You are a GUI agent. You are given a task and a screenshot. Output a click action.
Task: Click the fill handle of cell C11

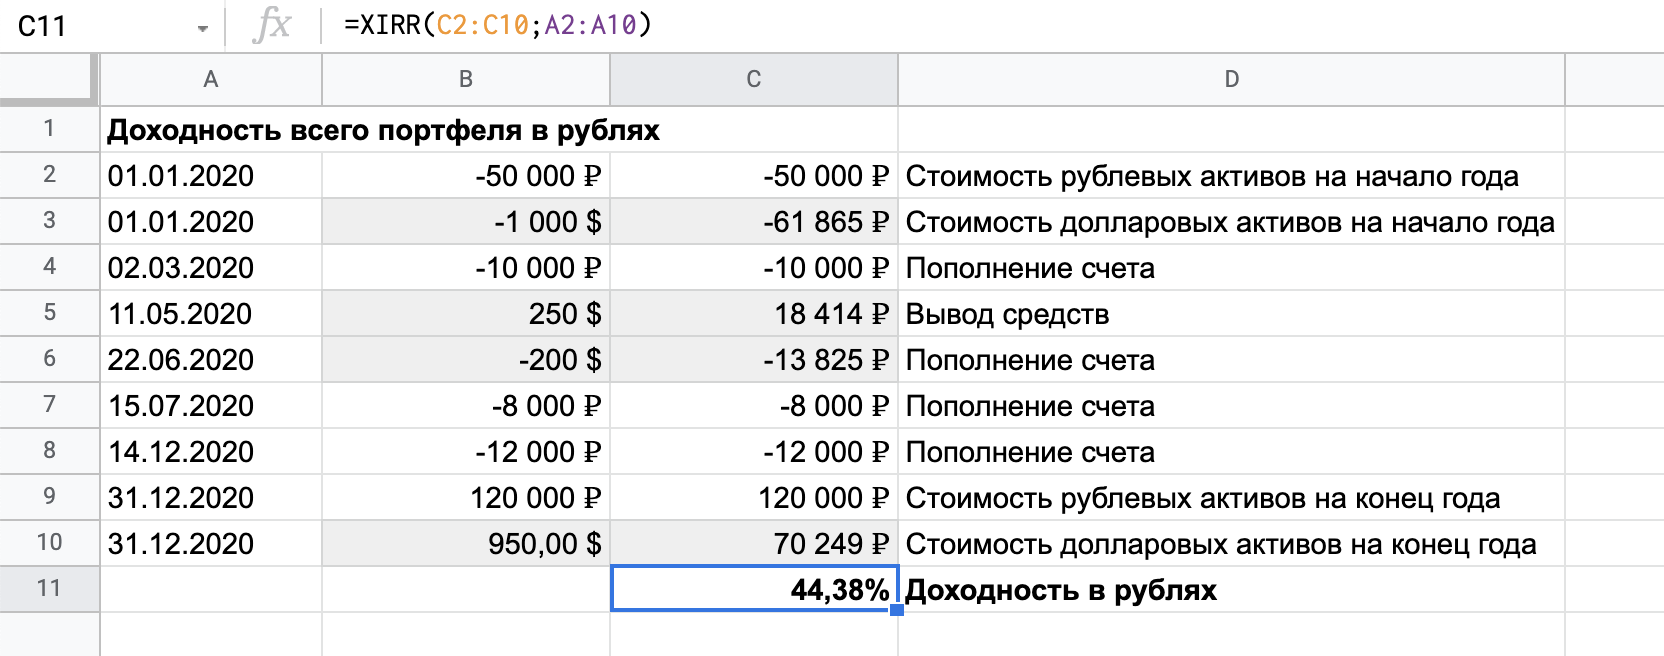point(897,610)
